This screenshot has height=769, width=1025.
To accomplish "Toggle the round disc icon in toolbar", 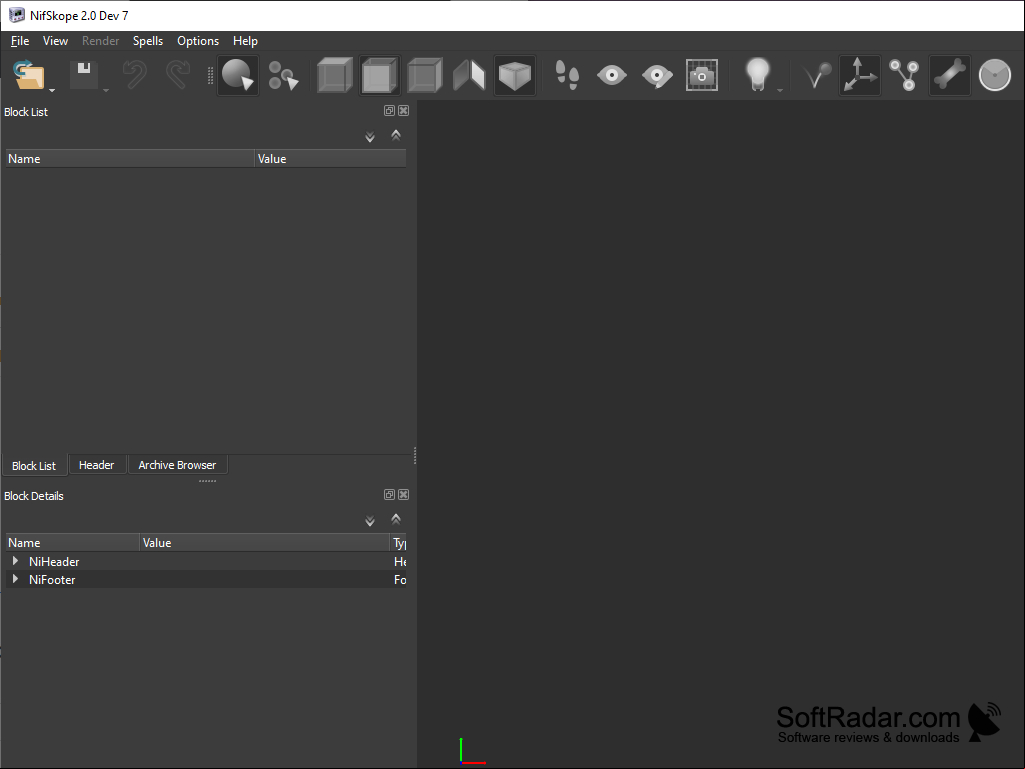I will (995, 75).
